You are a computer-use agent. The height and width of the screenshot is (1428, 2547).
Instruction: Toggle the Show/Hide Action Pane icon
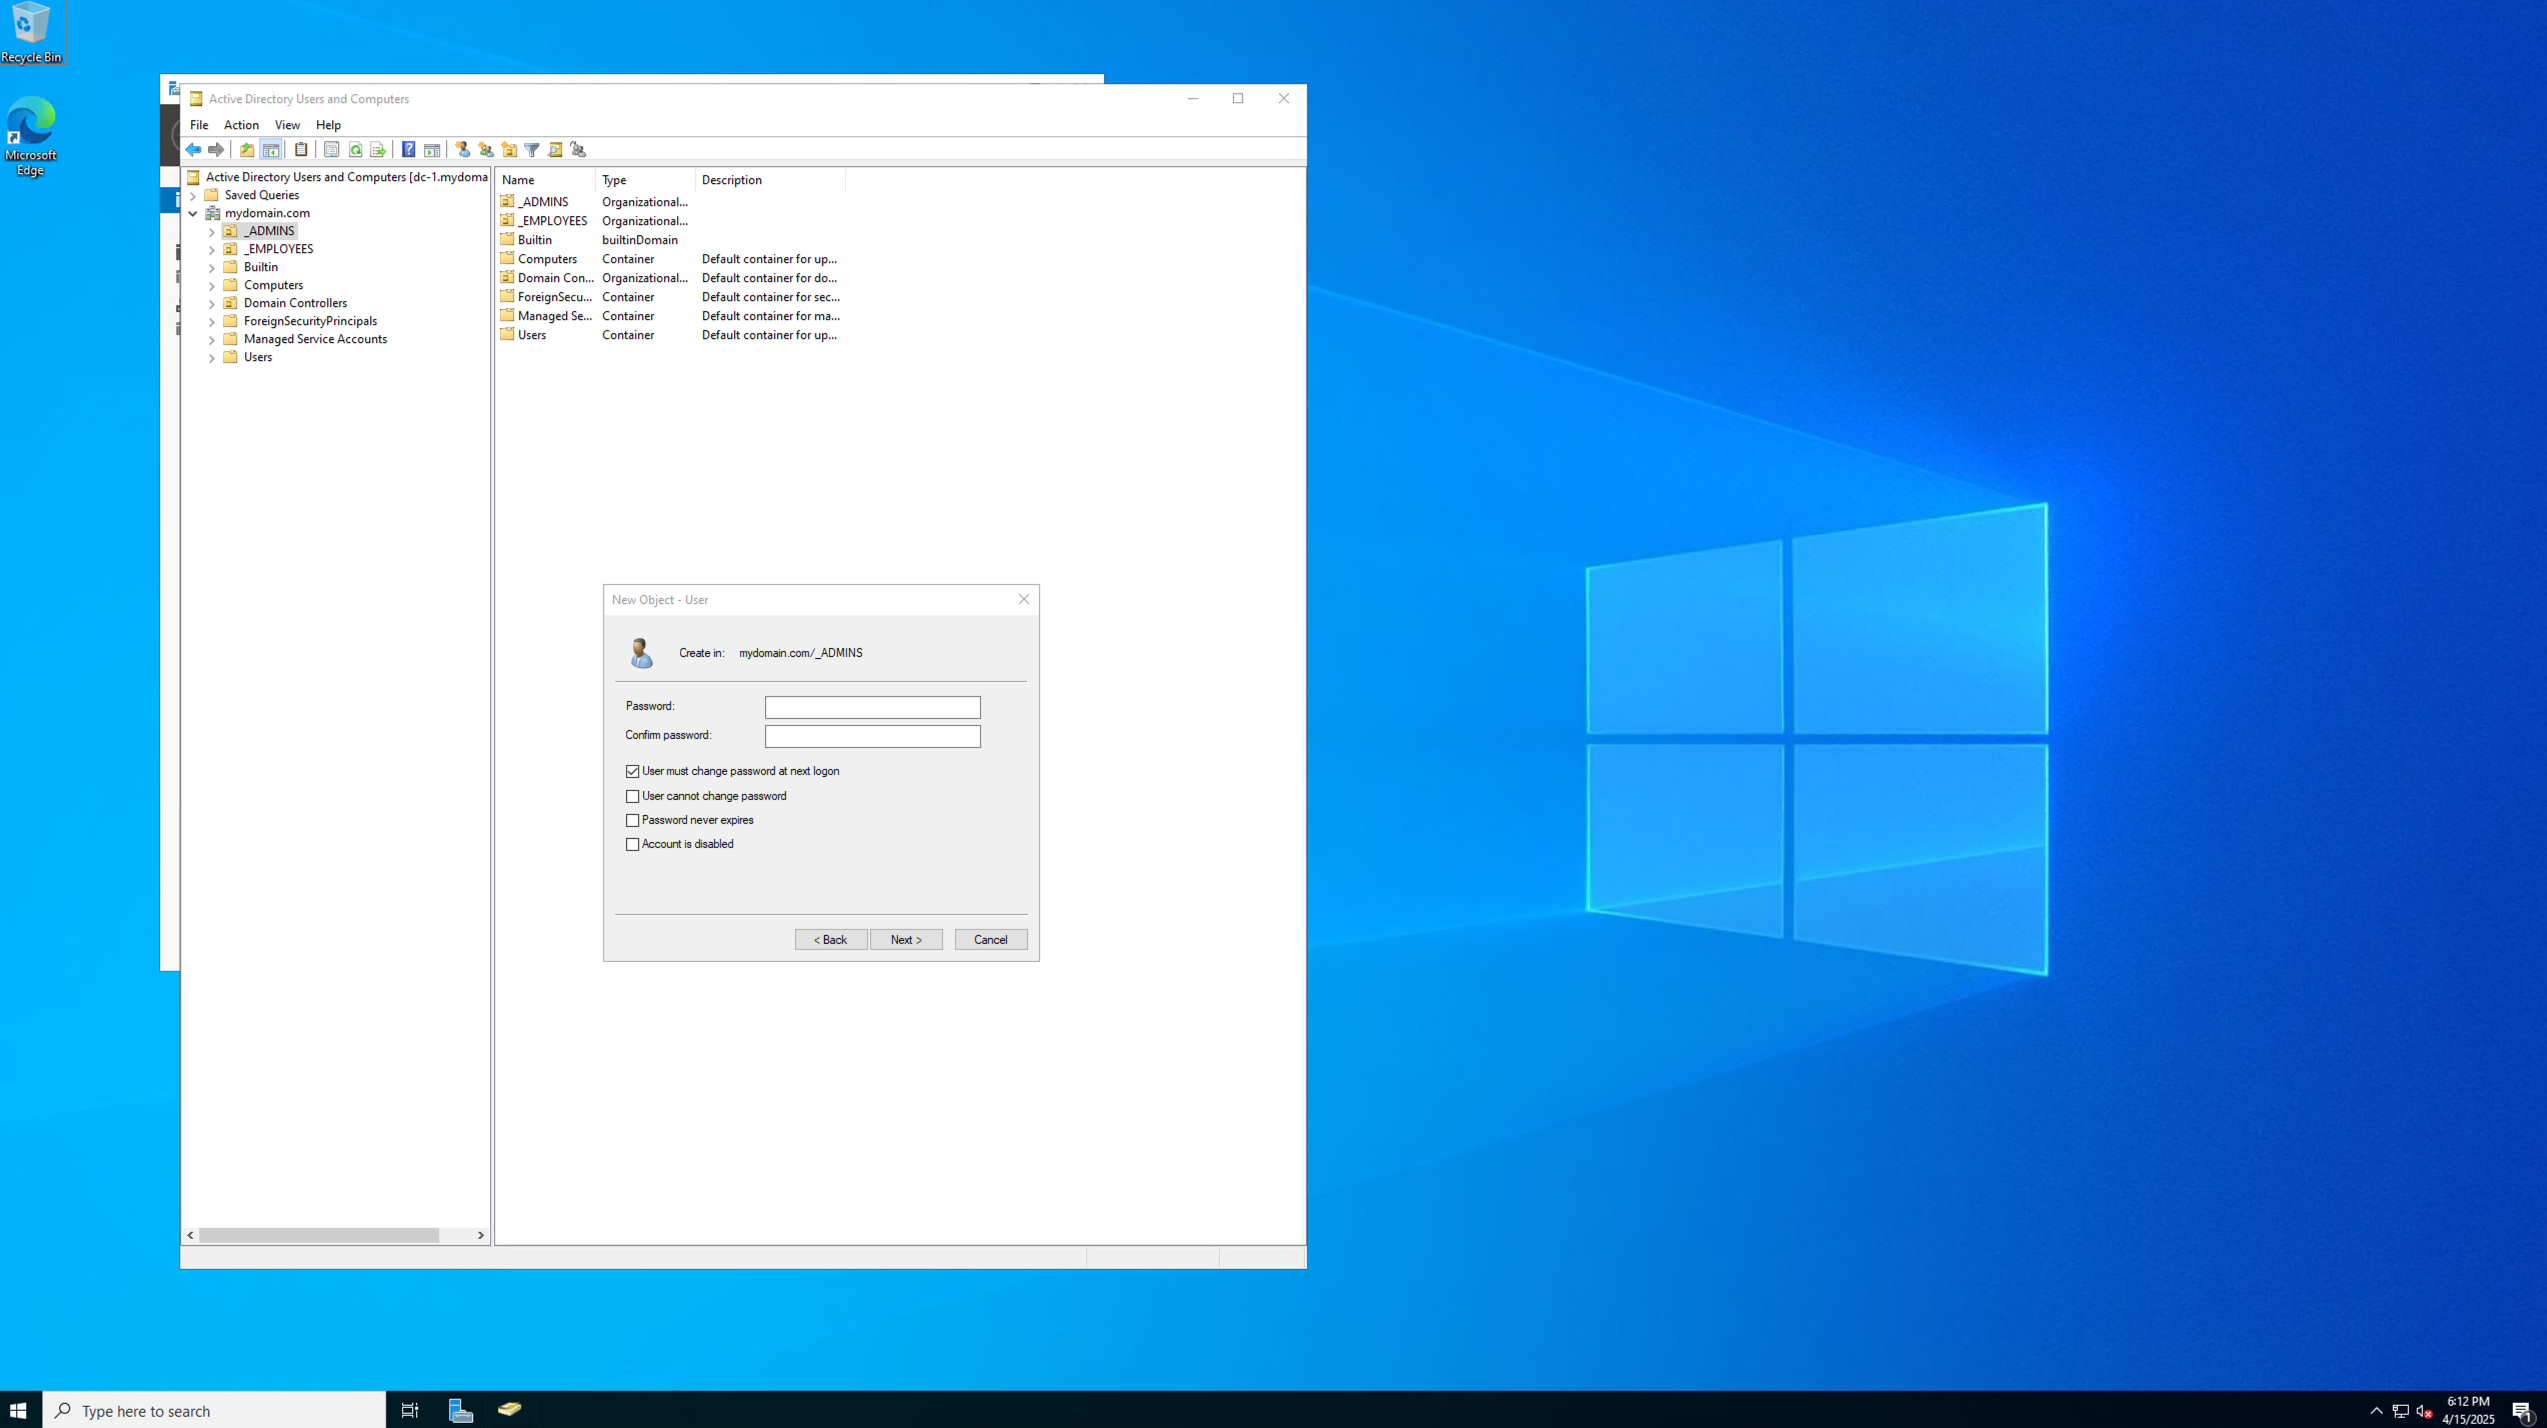pos(432,150)
